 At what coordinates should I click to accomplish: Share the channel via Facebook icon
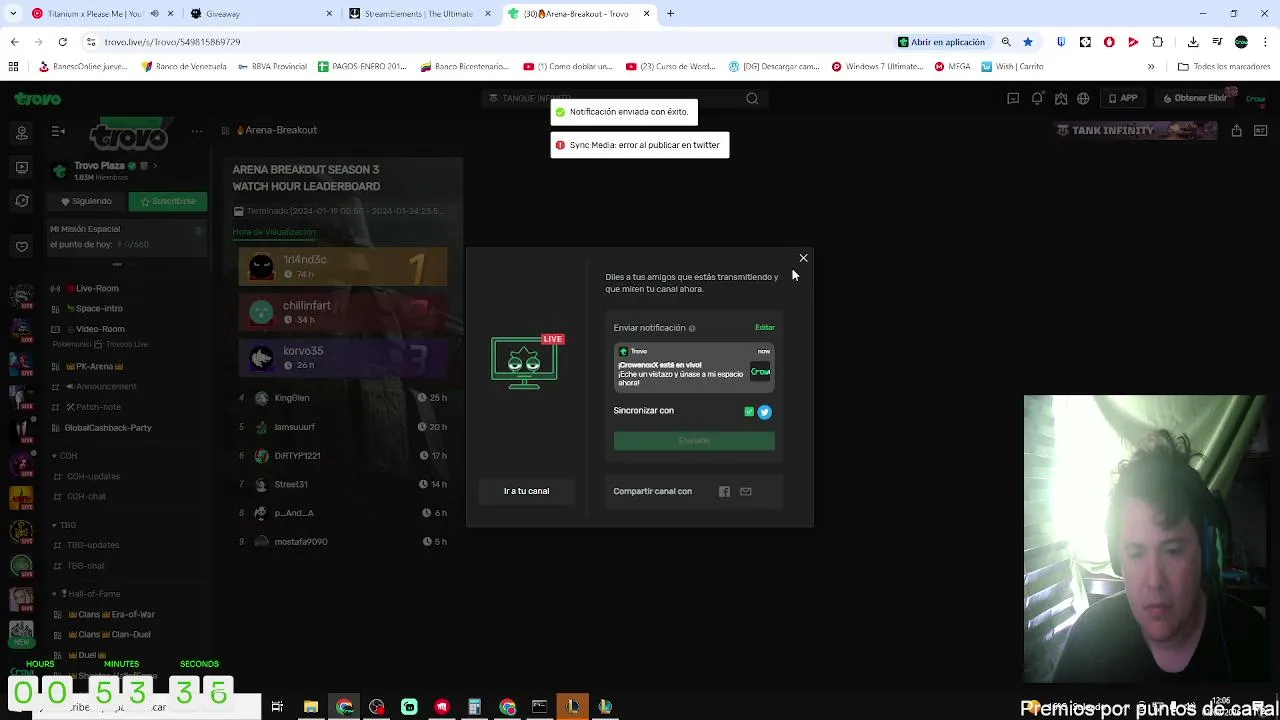(724, 491)
